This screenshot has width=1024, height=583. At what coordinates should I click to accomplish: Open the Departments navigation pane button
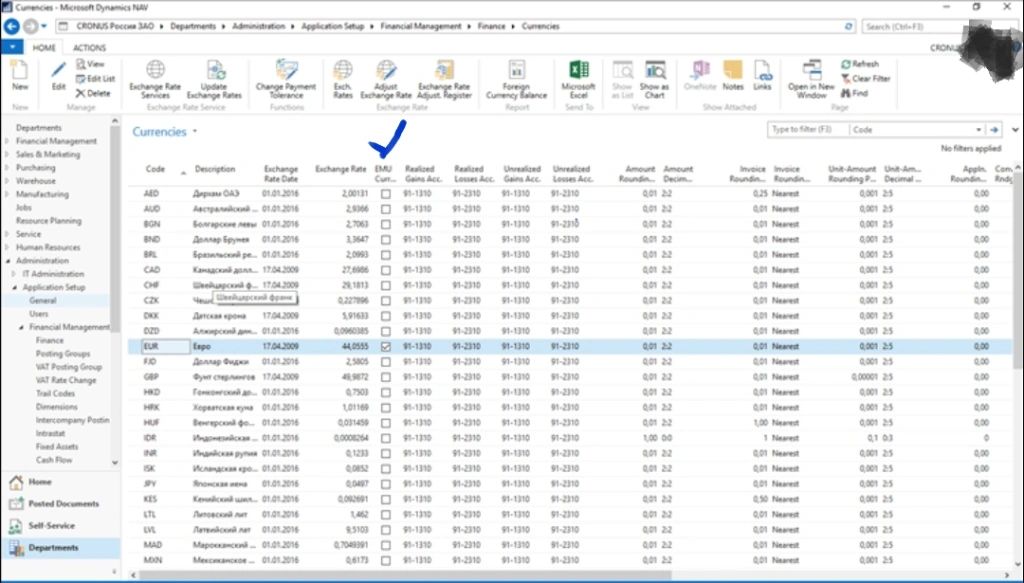click(x=53, y=548)
